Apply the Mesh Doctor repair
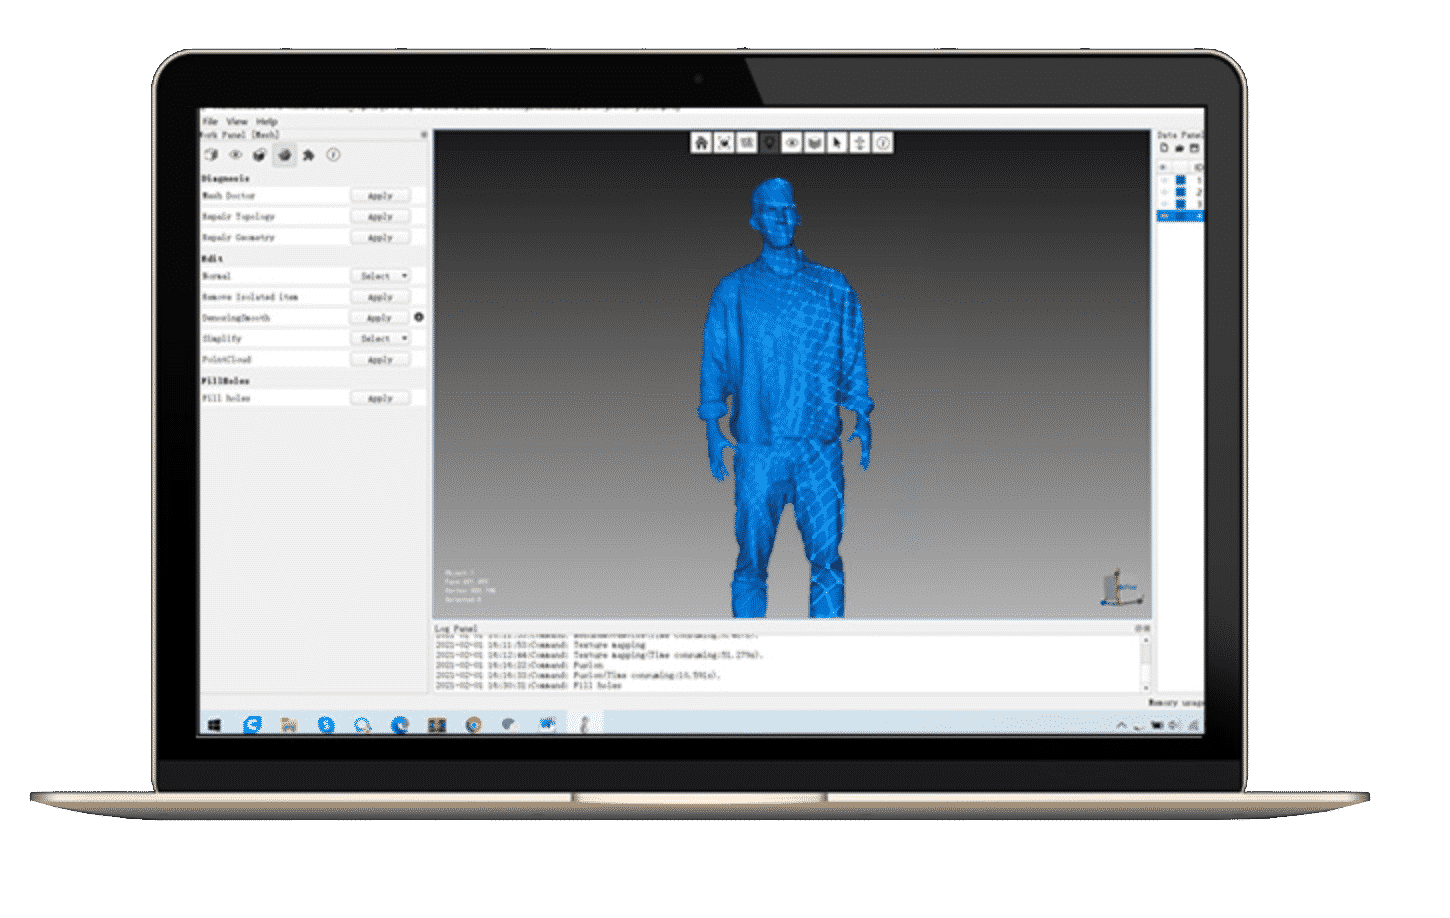Image resolution: width=1450 pixels, height=918 pixels. coord(380,195)
